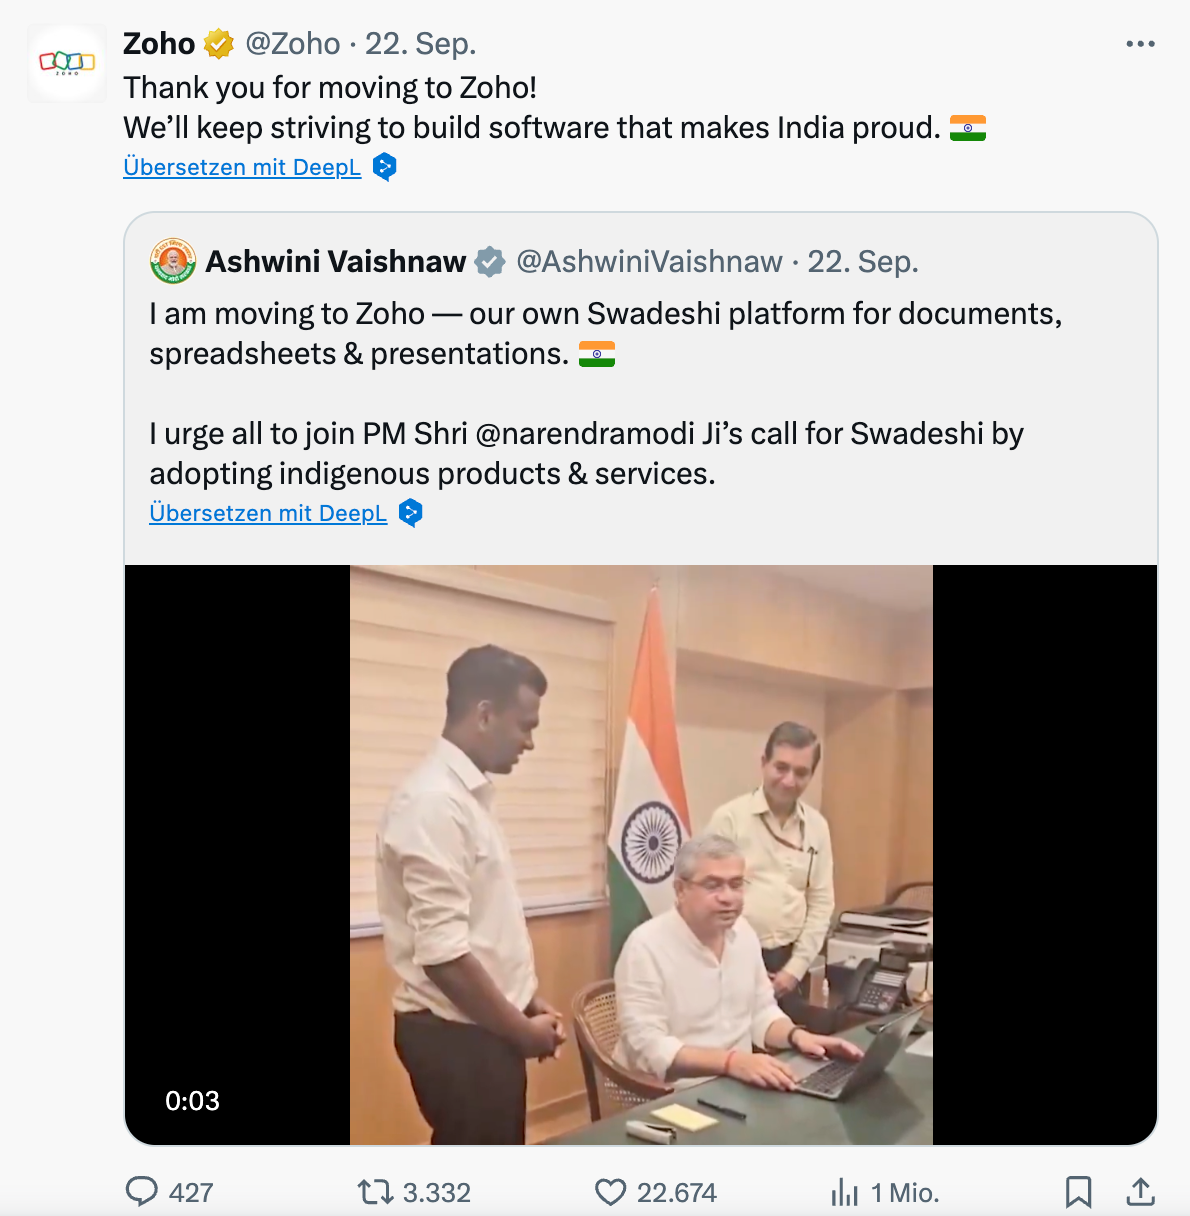Open the more options menu with the three dots
This screenshot has width=1190, height=1216.
click(x=1140, y=43)
